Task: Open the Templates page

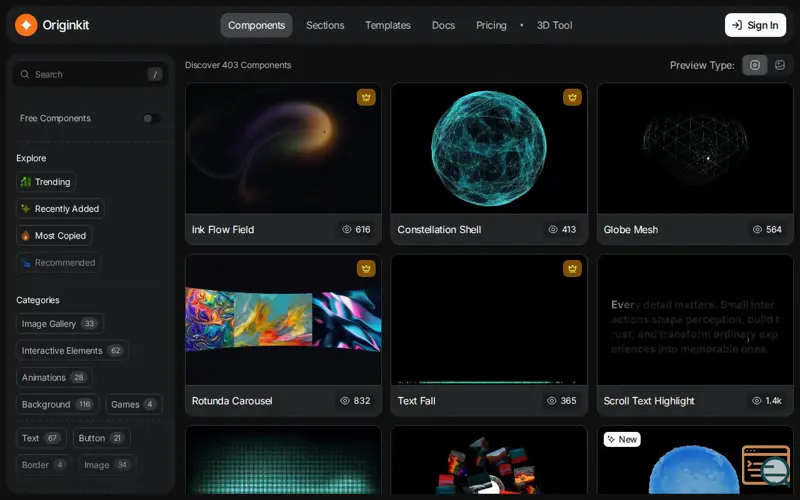Action: point(388,25)
